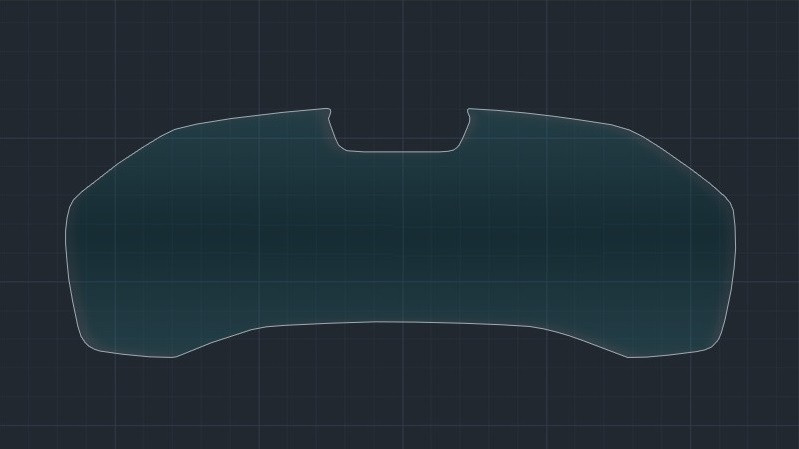Select the upper-left diagonal outline segment

[120, 162]
